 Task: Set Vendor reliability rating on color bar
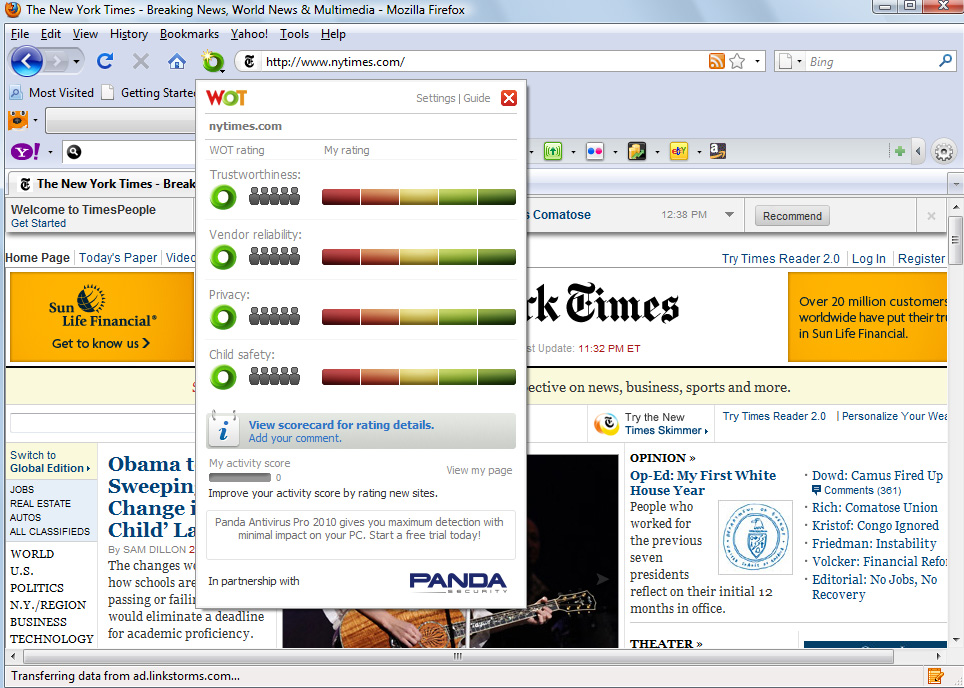tap(419, 257)
